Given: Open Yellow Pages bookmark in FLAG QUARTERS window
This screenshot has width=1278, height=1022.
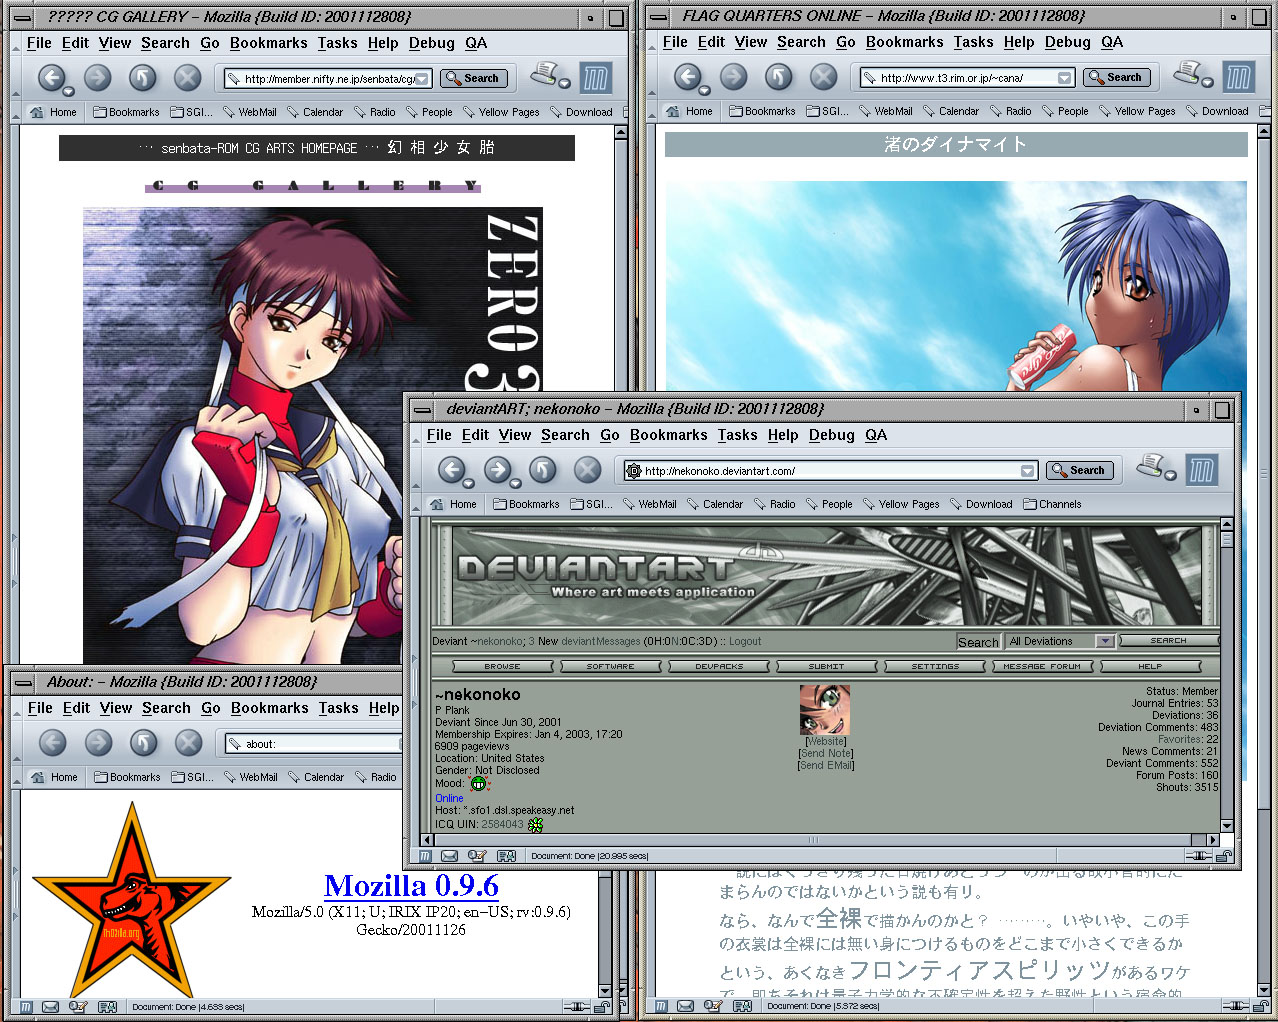Looking at the screenshot, I should (1137, 111).
